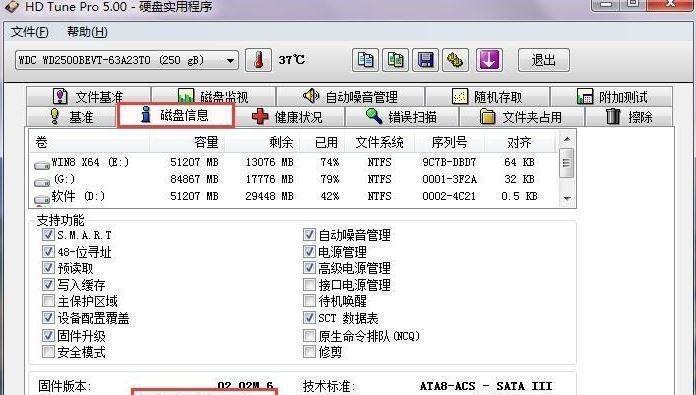Select the 磁盘信息 tab

[x=176, y=115]
